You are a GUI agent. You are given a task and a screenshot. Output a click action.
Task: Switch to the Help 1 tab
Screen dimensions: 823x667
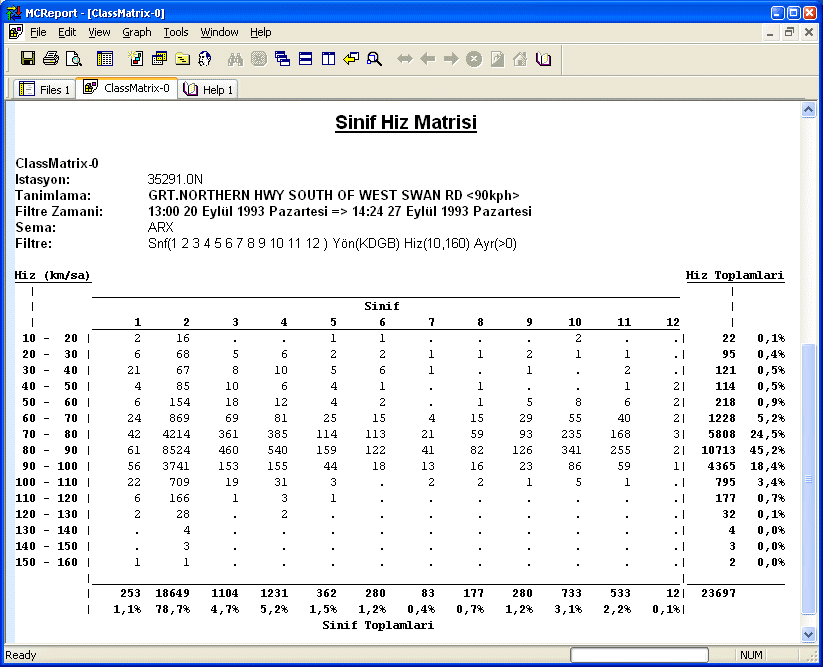(208, 89)
